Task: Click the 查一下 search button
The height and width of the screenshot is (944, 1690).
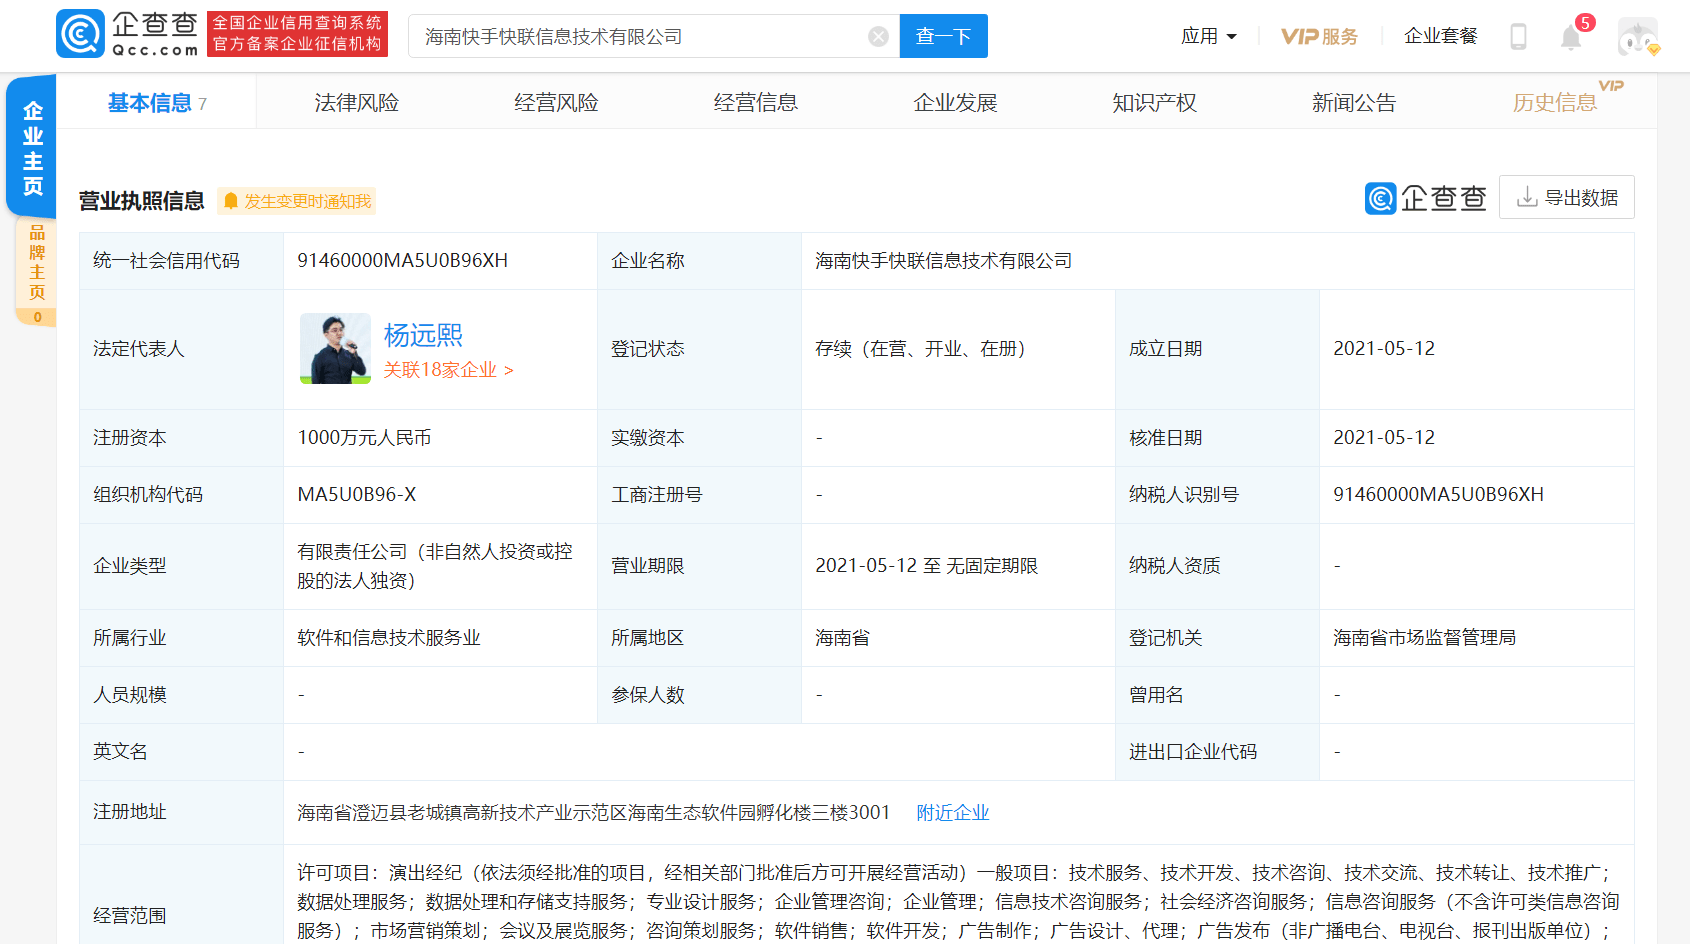Action: (x=943, y=37)
